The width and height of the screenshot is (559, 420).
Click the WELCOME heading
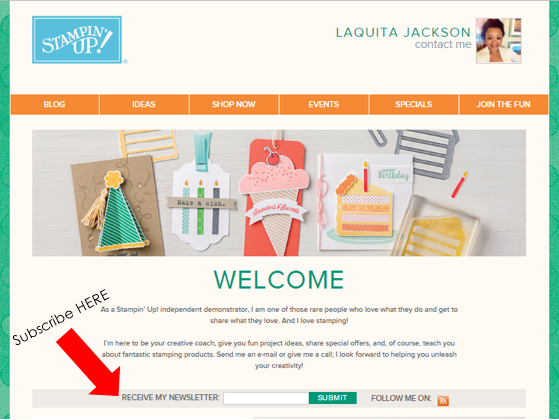[x=279, y=280]
